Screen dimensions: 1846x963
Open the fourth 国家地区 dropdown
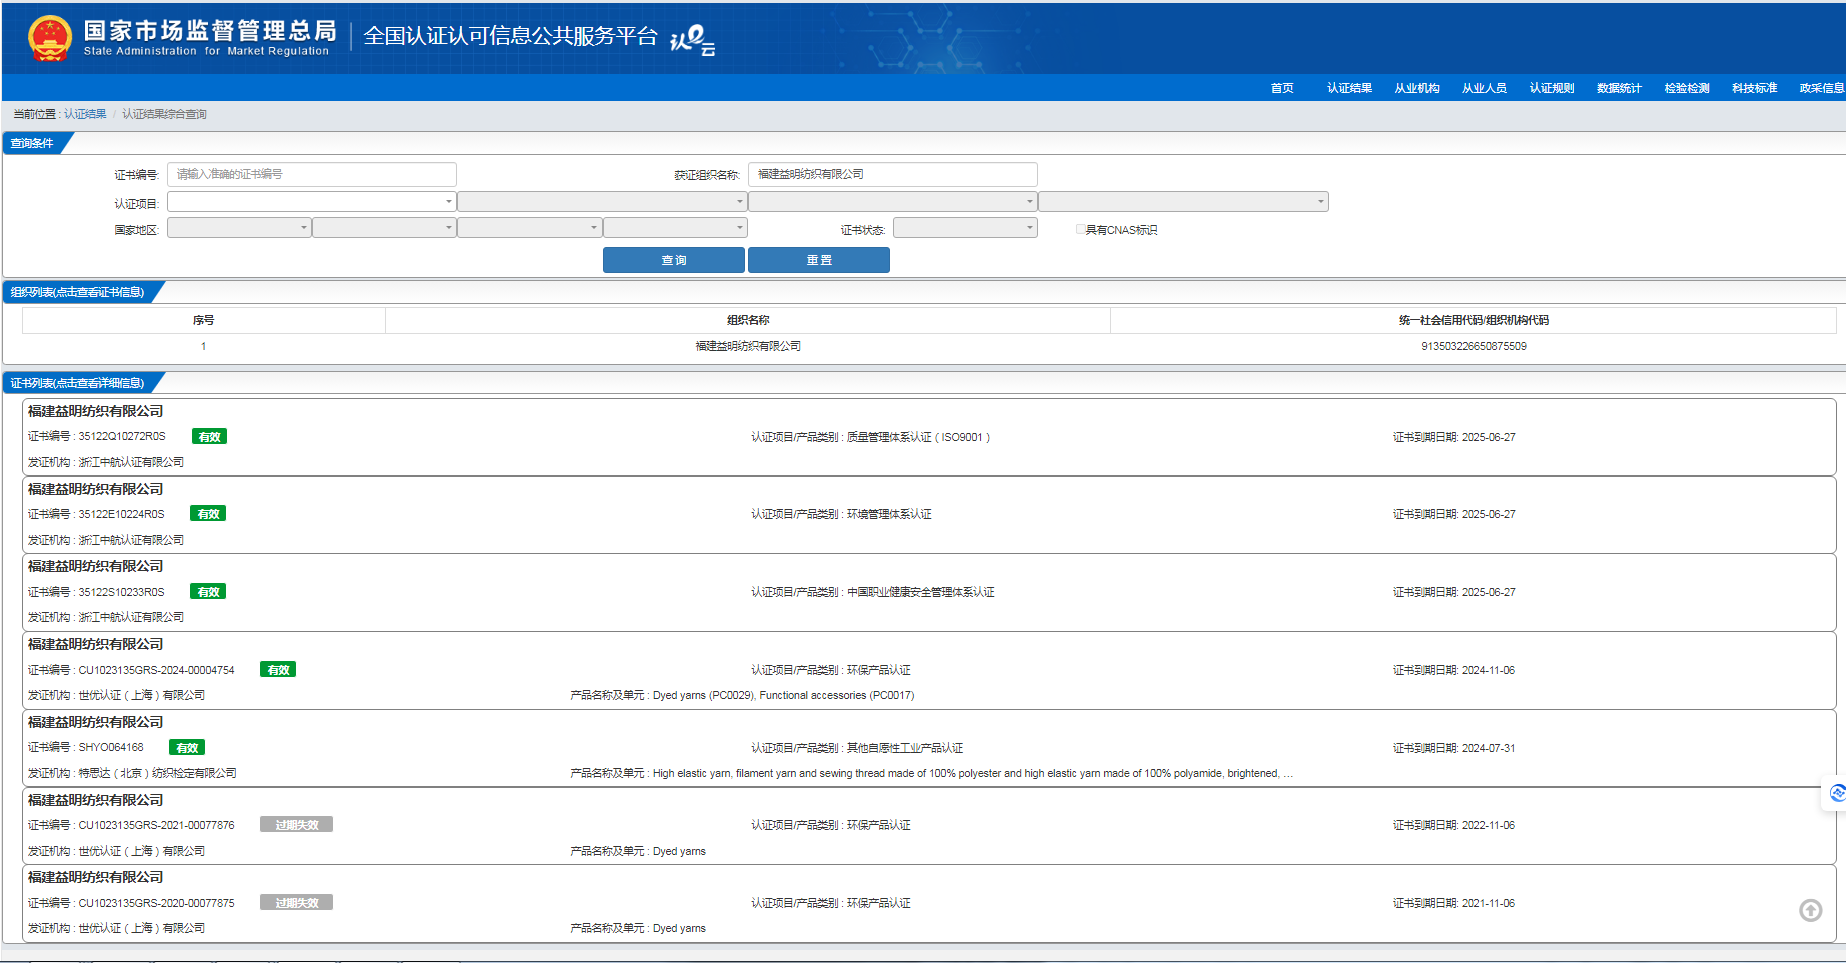coord(675,227)
